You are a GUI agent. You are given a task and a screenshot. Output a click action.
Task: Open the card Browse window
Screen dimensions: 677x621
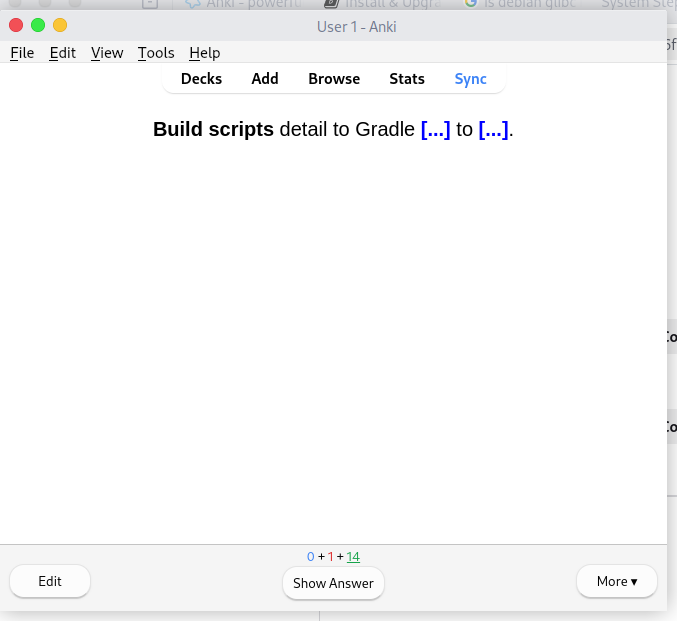[x=334, y=79]
